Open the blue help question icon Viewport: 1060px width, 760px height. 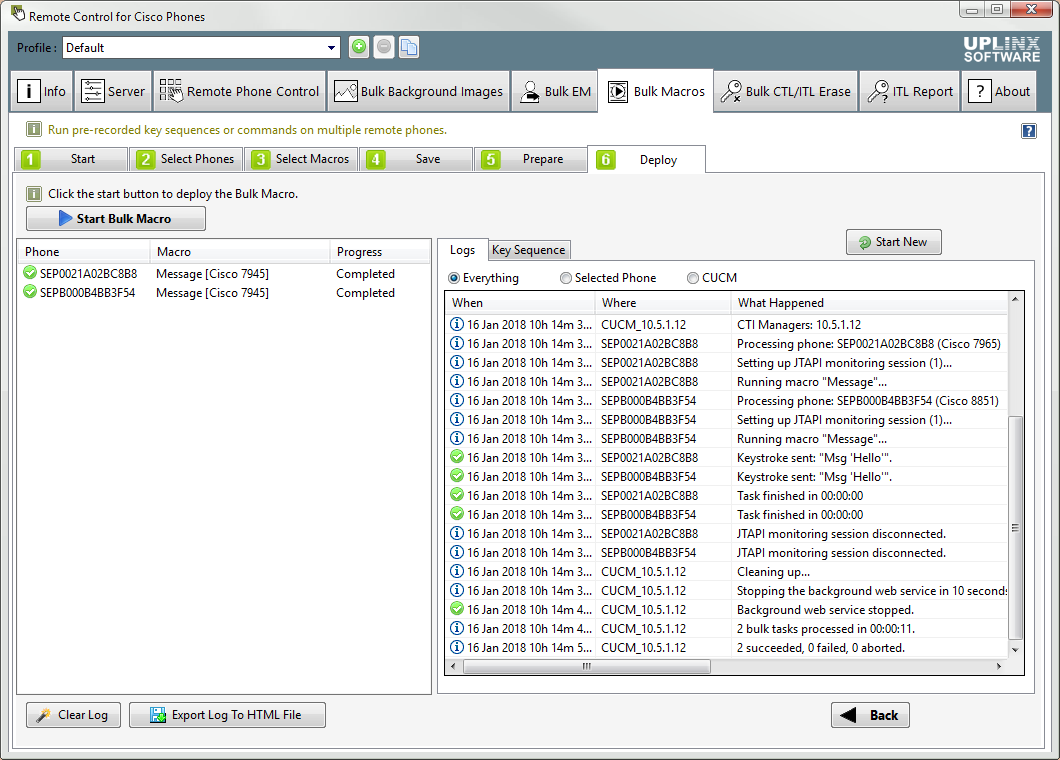tap(1028, 131)
